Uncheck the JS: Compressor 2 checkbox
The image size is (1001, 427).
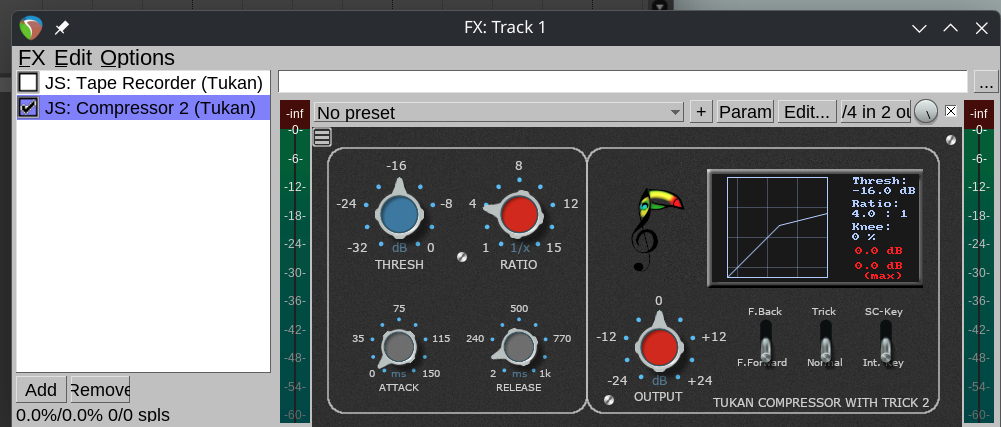click(x=29, y=108)
